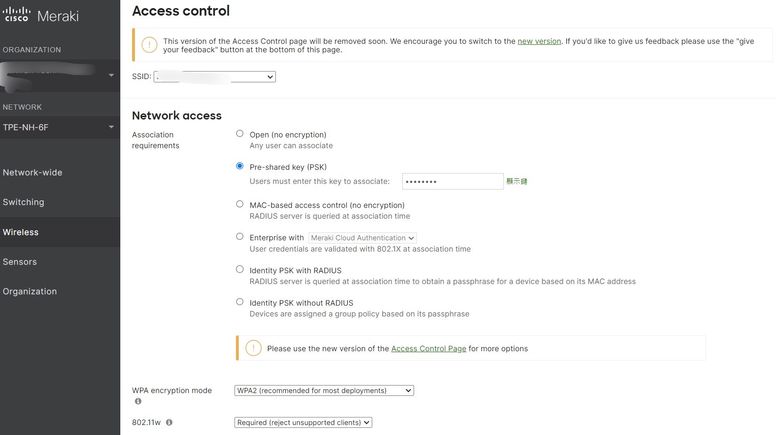The width and height of the screenshot is (776, 435).
Task: Expand the WPA encryption mode dropdown
Action: 323,390
